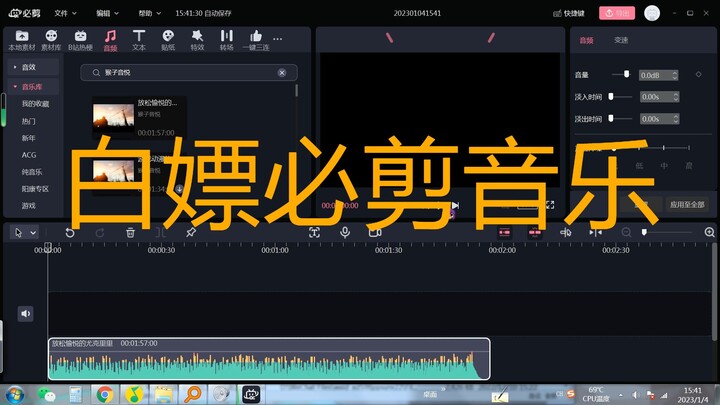Clear the search box with X icon

coord(282,73)
